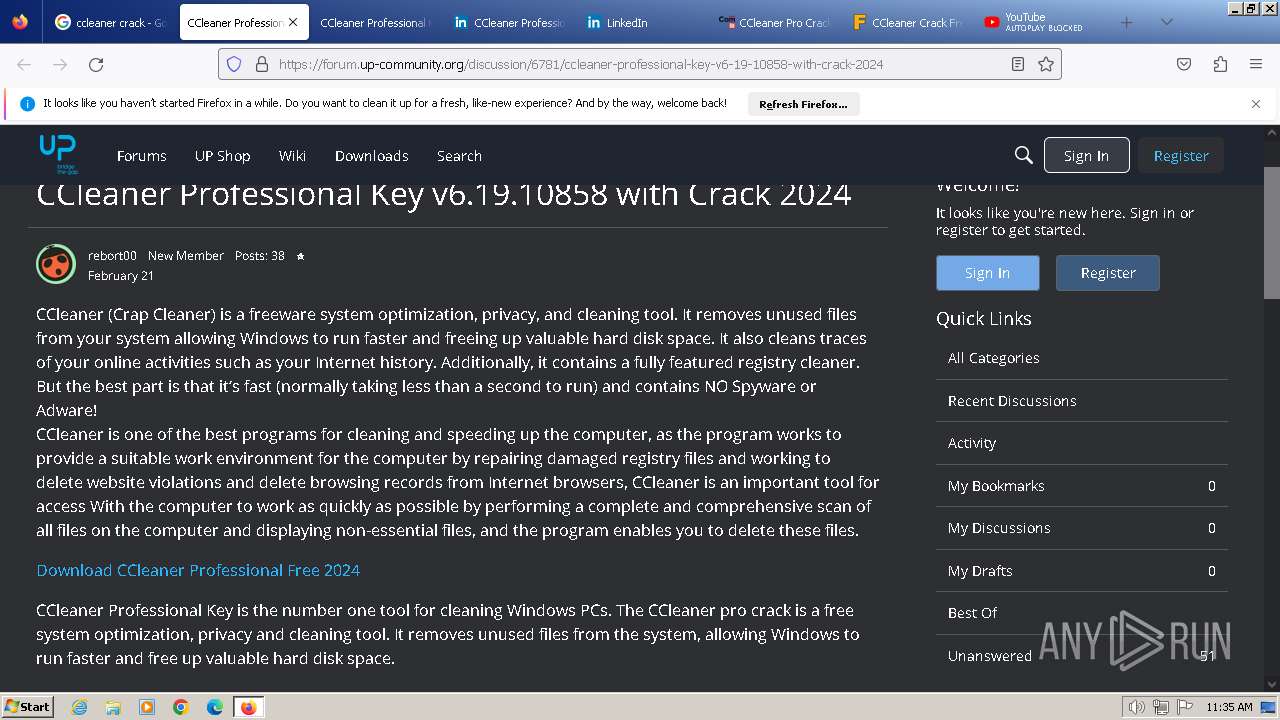Go back with the browser back arrow
Viewport: 1280px width, 720px height.
pos(24,64)
